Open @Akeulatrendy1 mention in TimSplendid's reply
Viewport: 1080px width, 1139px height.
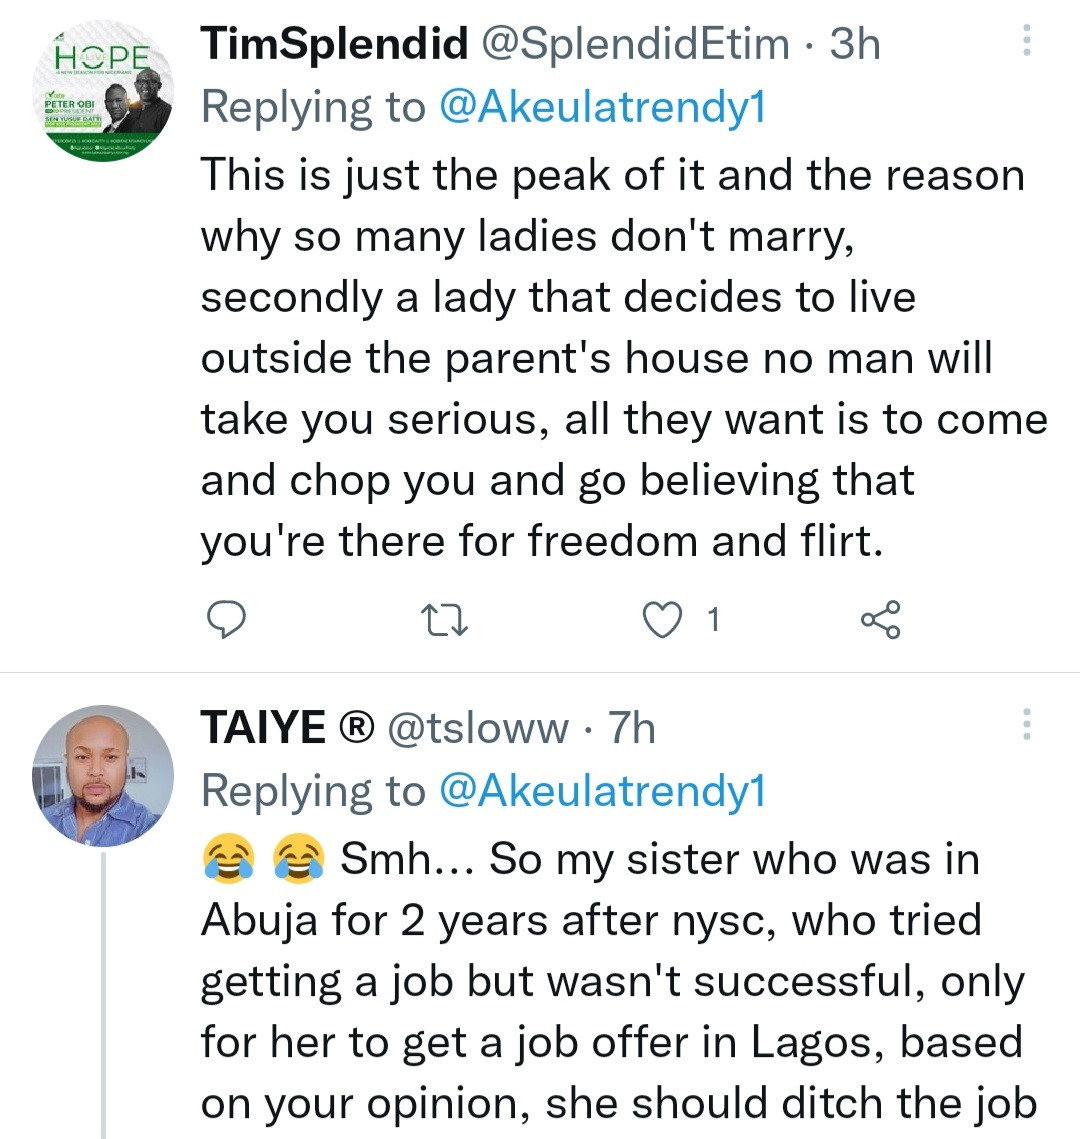click(602, 107)
